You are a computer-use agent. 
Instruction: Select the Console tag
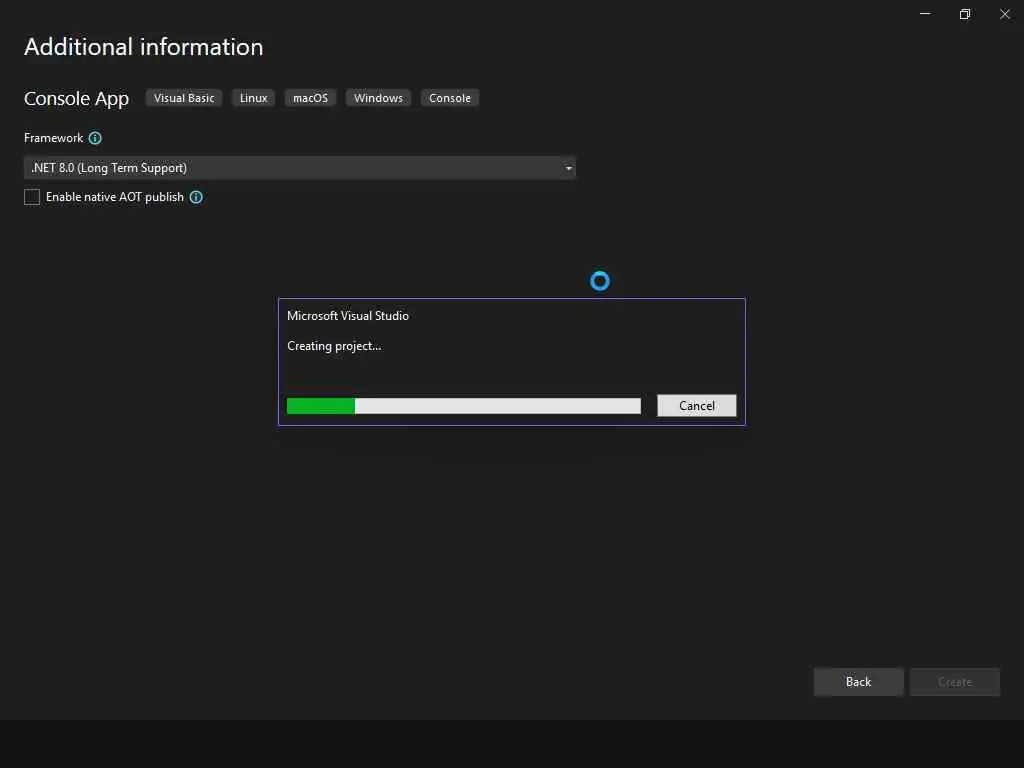pyautogui.click(x=449, y=98)
